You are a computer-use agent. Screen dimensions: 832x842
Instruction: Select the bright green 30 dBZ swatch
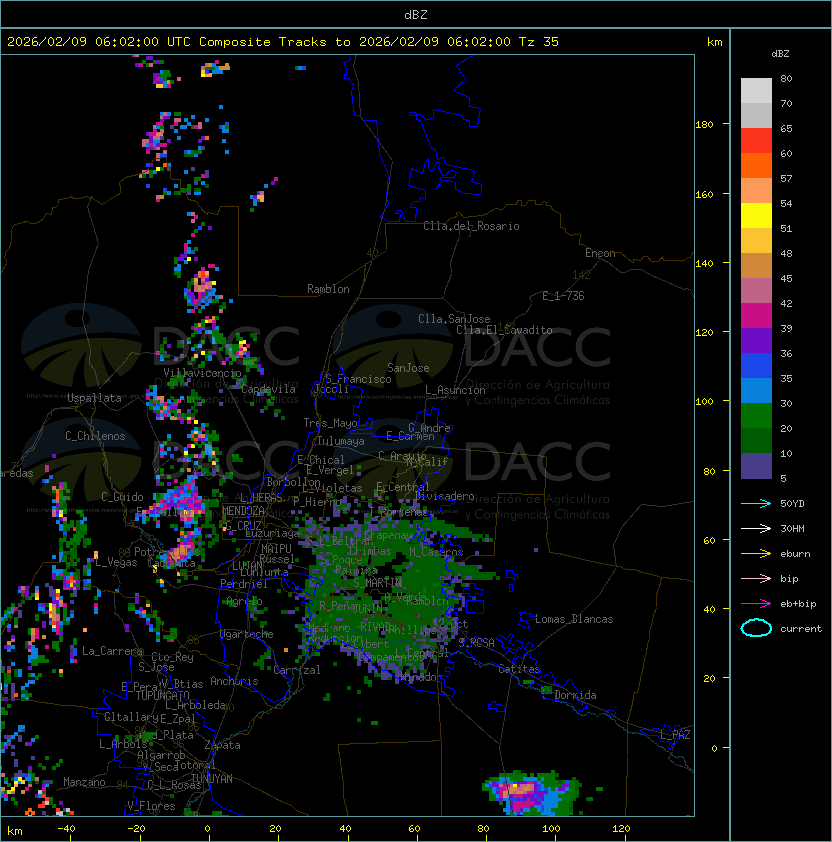(x=756, y=415)
